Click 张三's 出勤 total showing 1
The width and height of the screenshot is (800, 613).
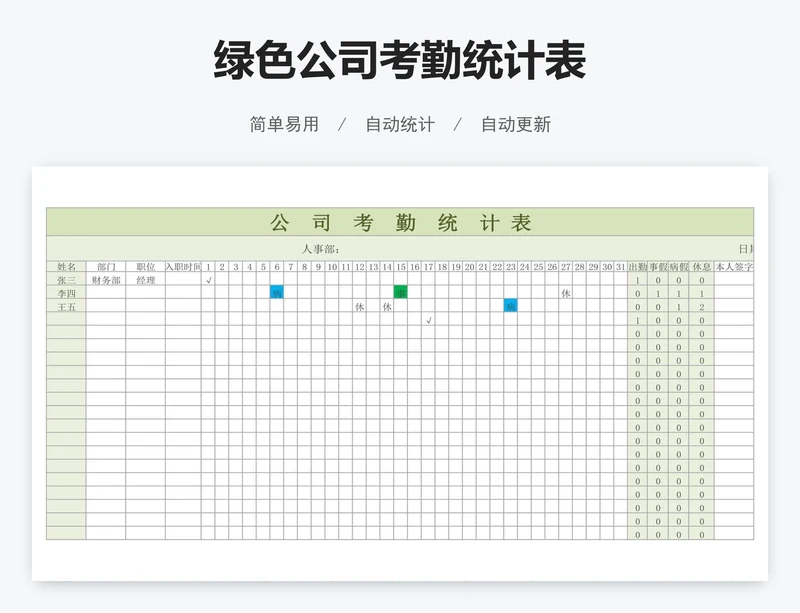pyautogui.click(x=637, y=280)
